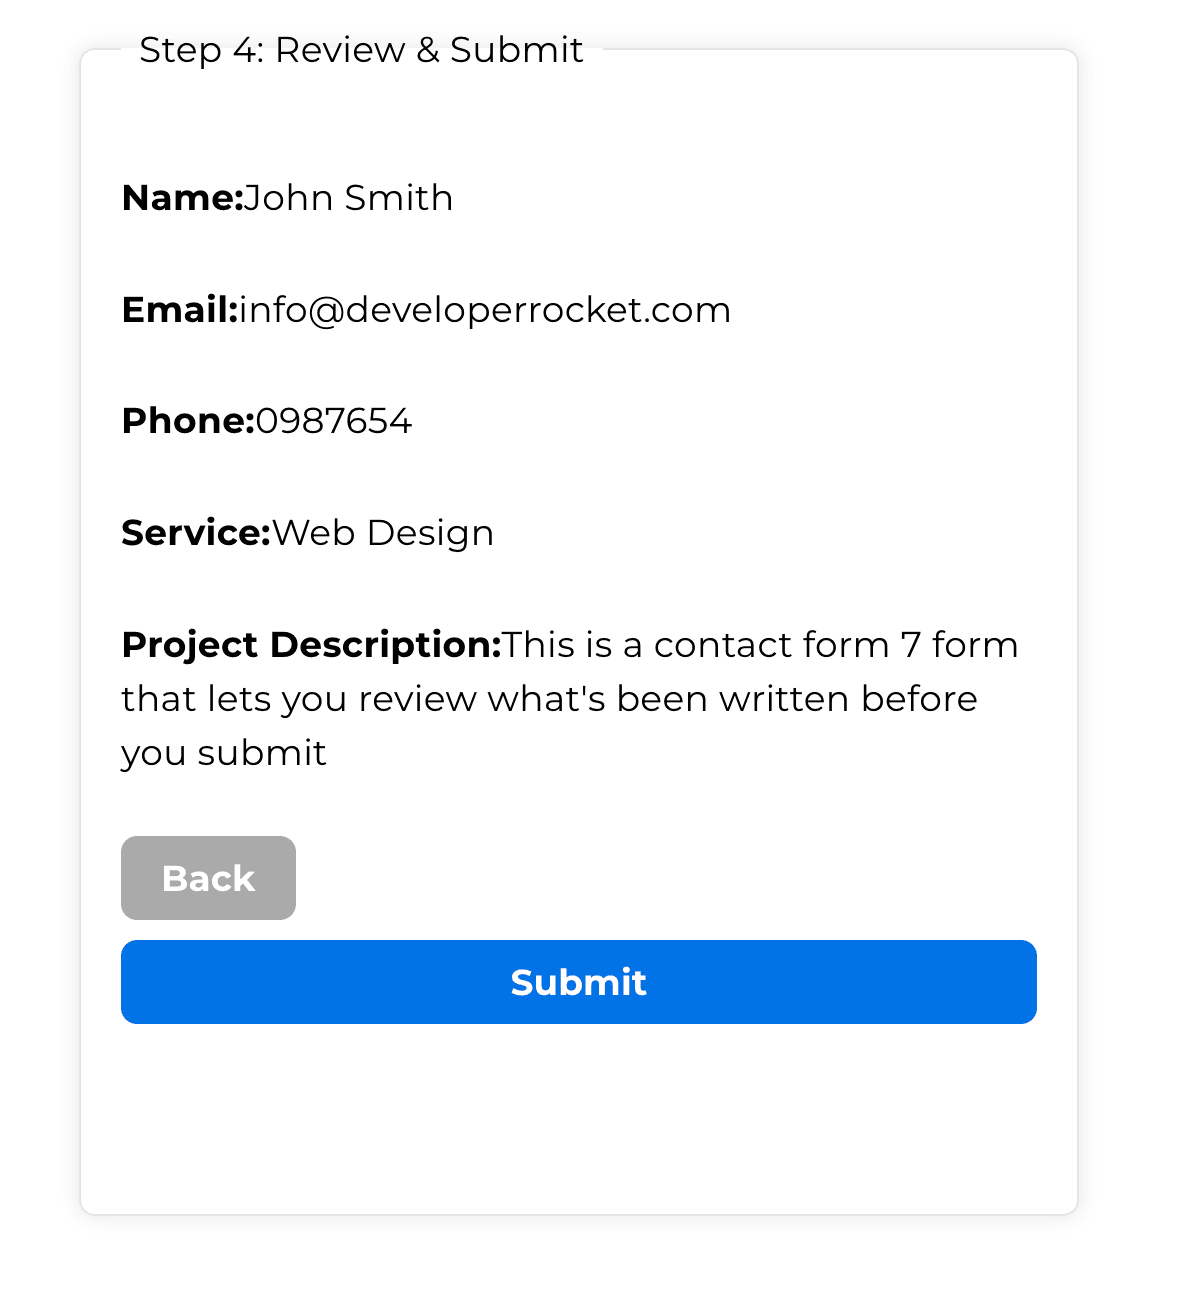Click the bold Email label
This screenshot has height=1304, width=1188.
180,310
